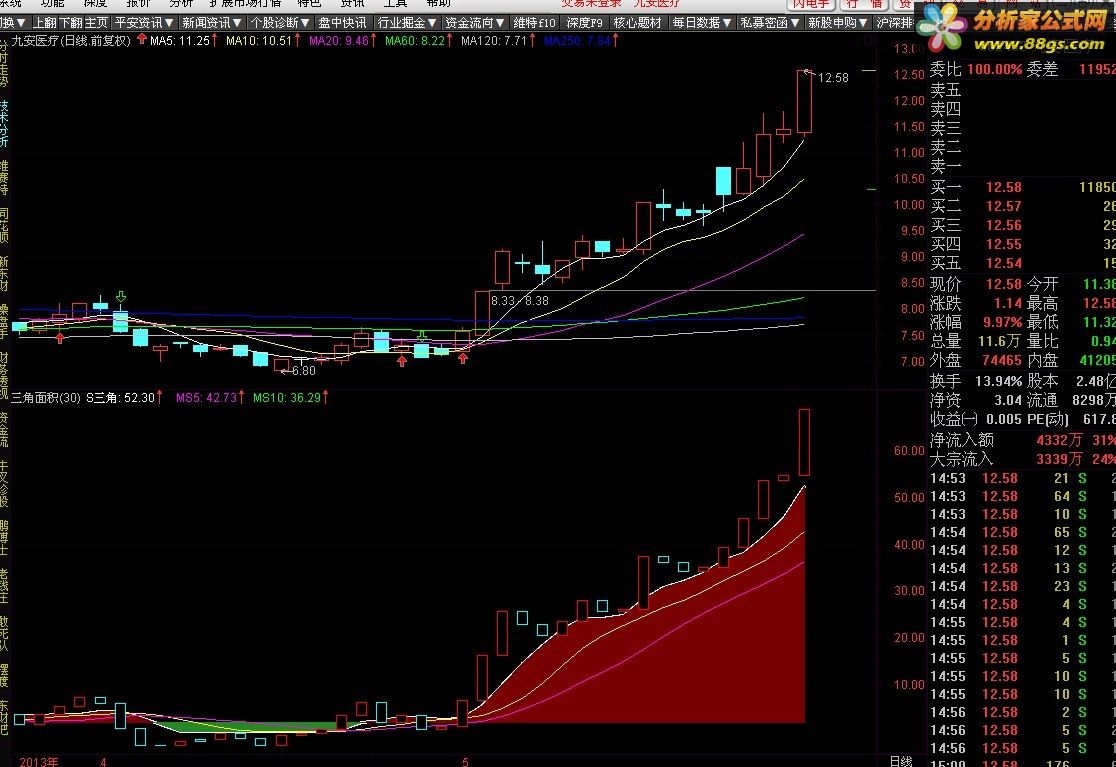This screenshot has width=1116, height=767.
Task: Open 同花顺 sidebar tab
Action: pos(4,225)
